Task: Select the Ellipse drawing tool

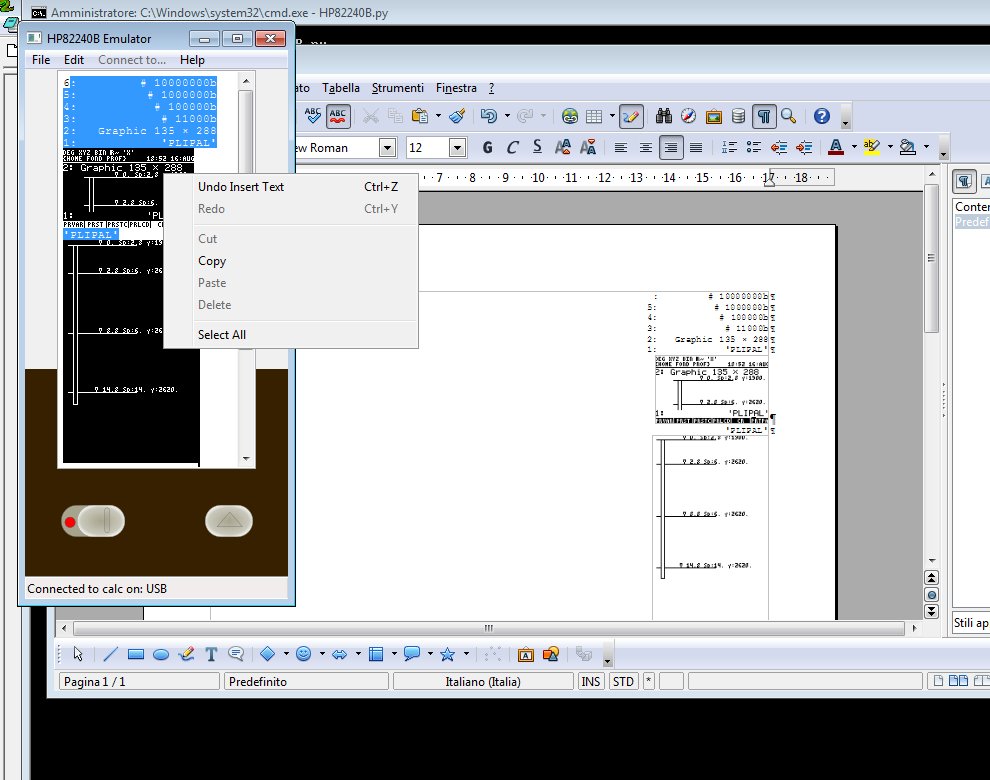Action: (161, 654)
